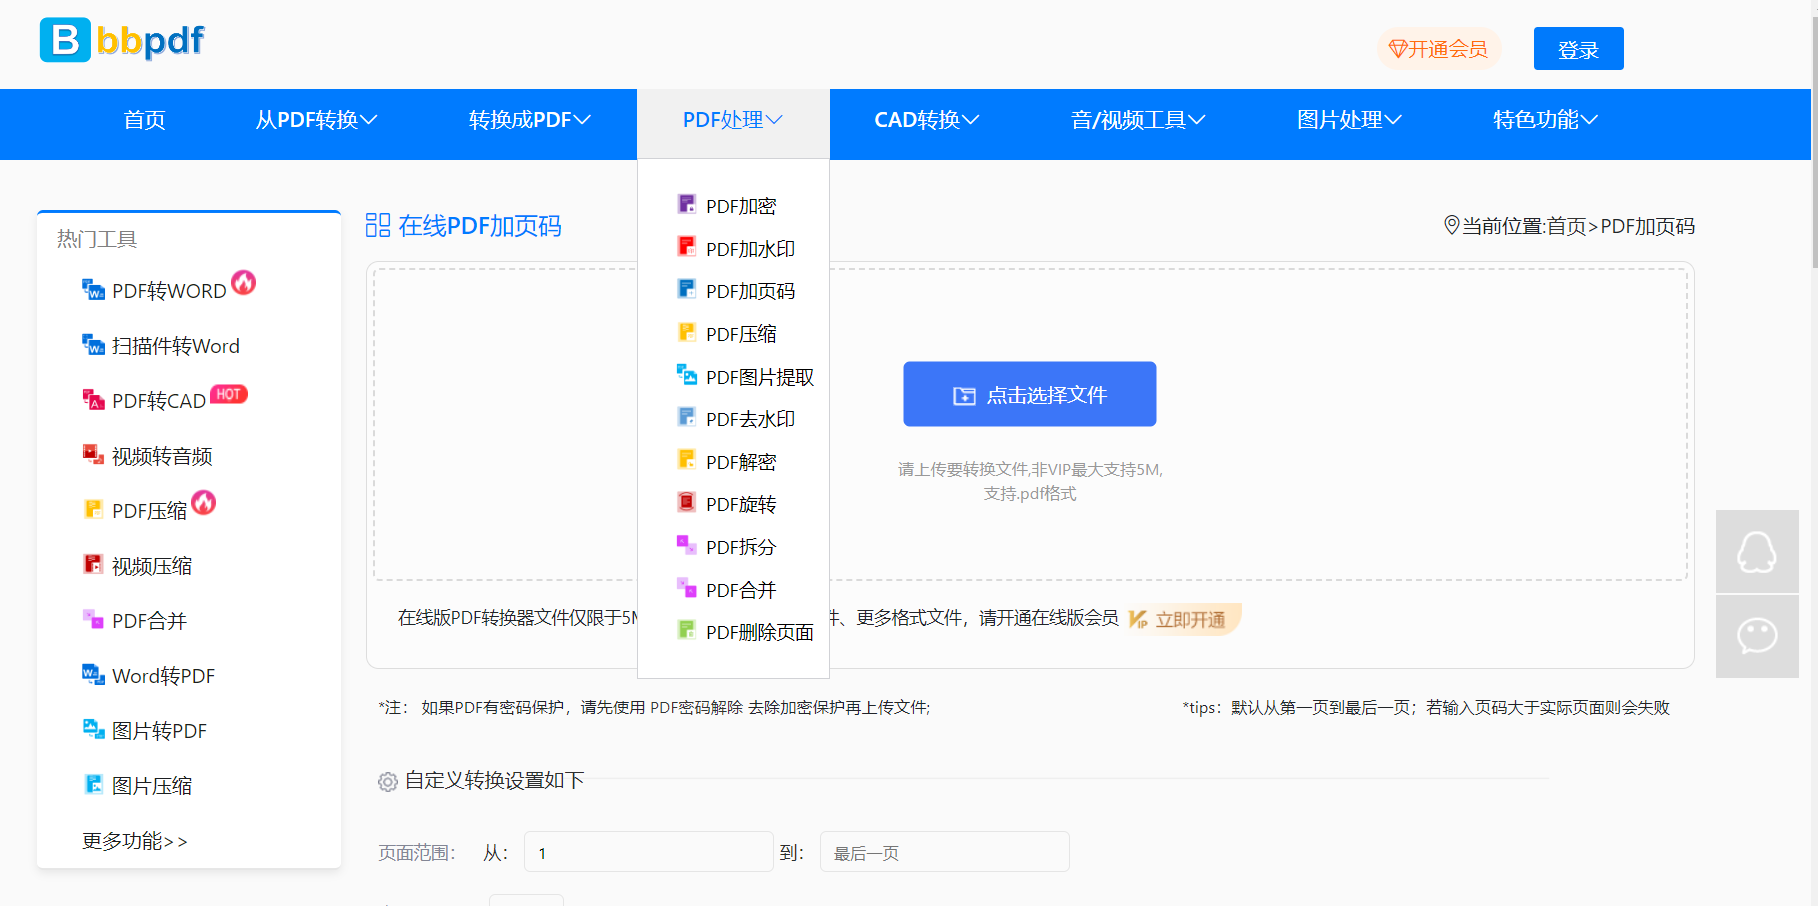The width and height of the screenshot is (1818, 906).
Task: Click the PDF加密 icon in dropdown
Action: pyautogui.click(x=687, y=204)
